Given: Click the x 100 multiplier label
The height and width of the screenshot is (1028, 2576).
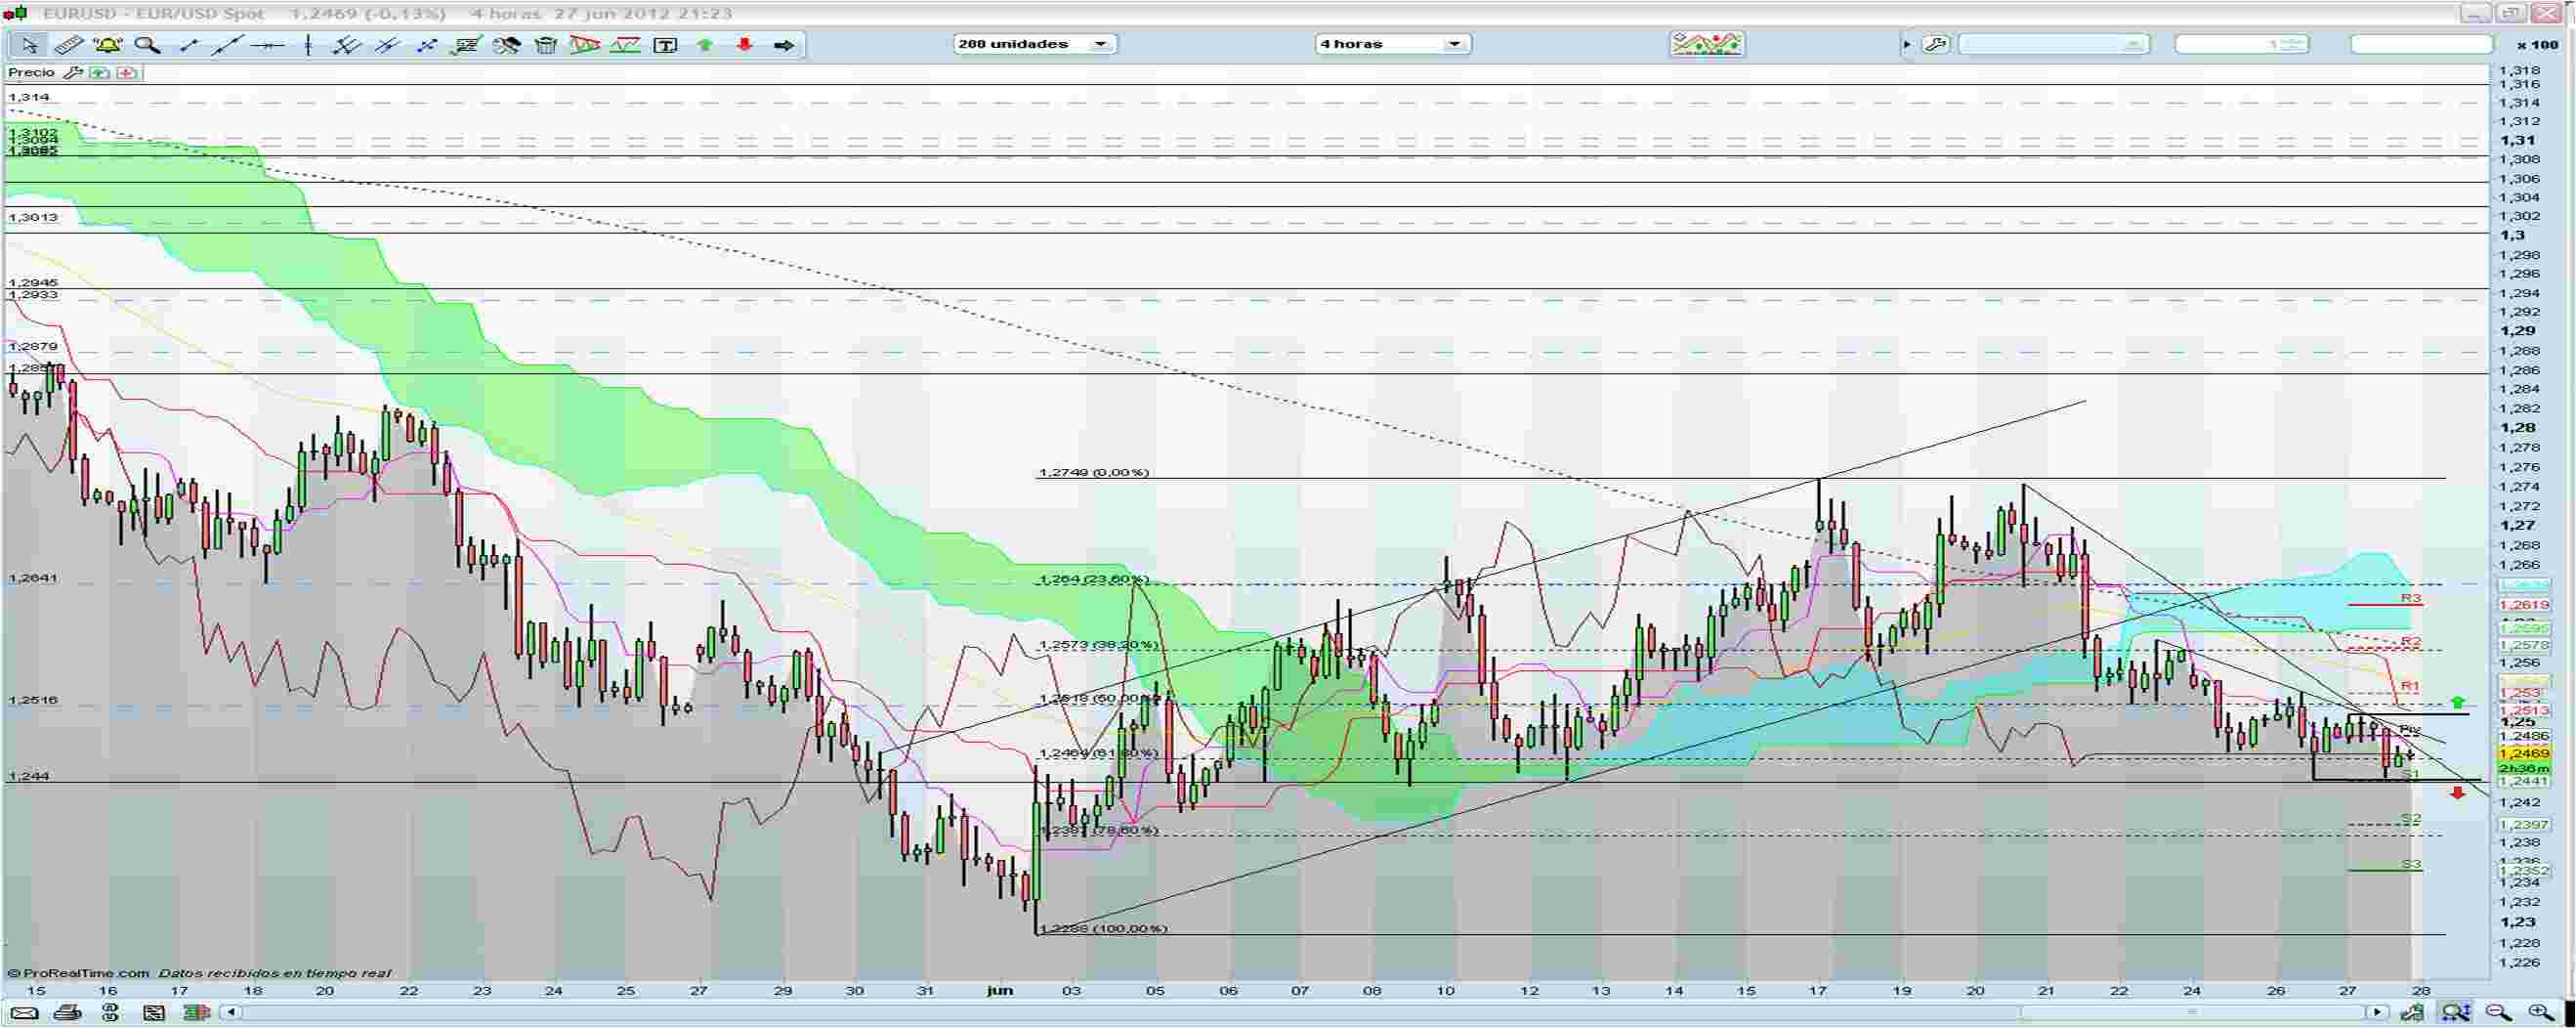Looking at the screenshot, I should click(2537, 45).
